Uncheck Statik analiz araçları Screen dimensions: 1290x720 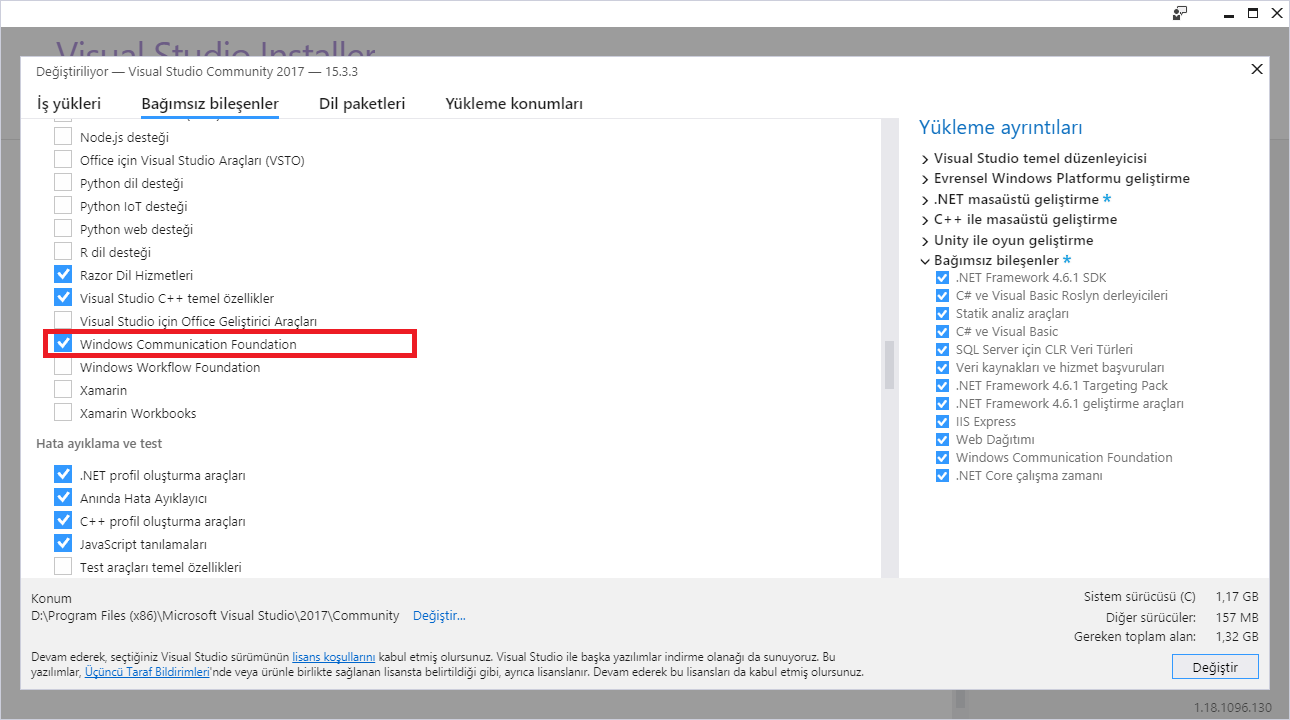point(942,314)
